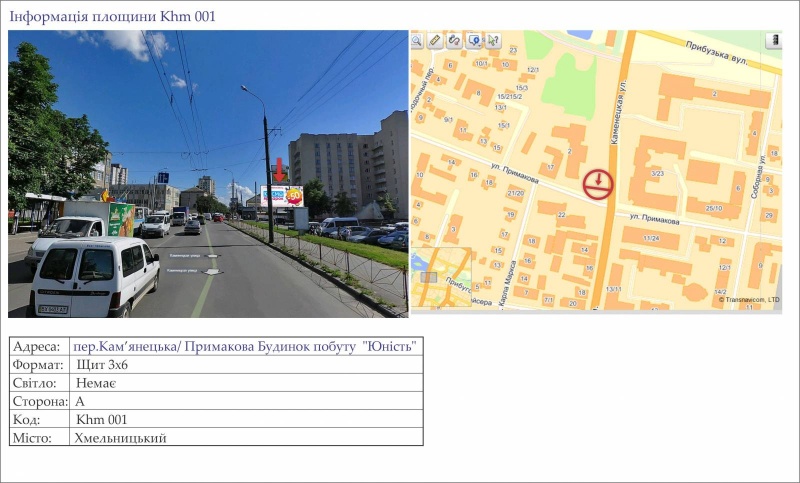The image size is (800, 483).
Task: Open the map marker dropdown tool
Action: coord(474,41)
